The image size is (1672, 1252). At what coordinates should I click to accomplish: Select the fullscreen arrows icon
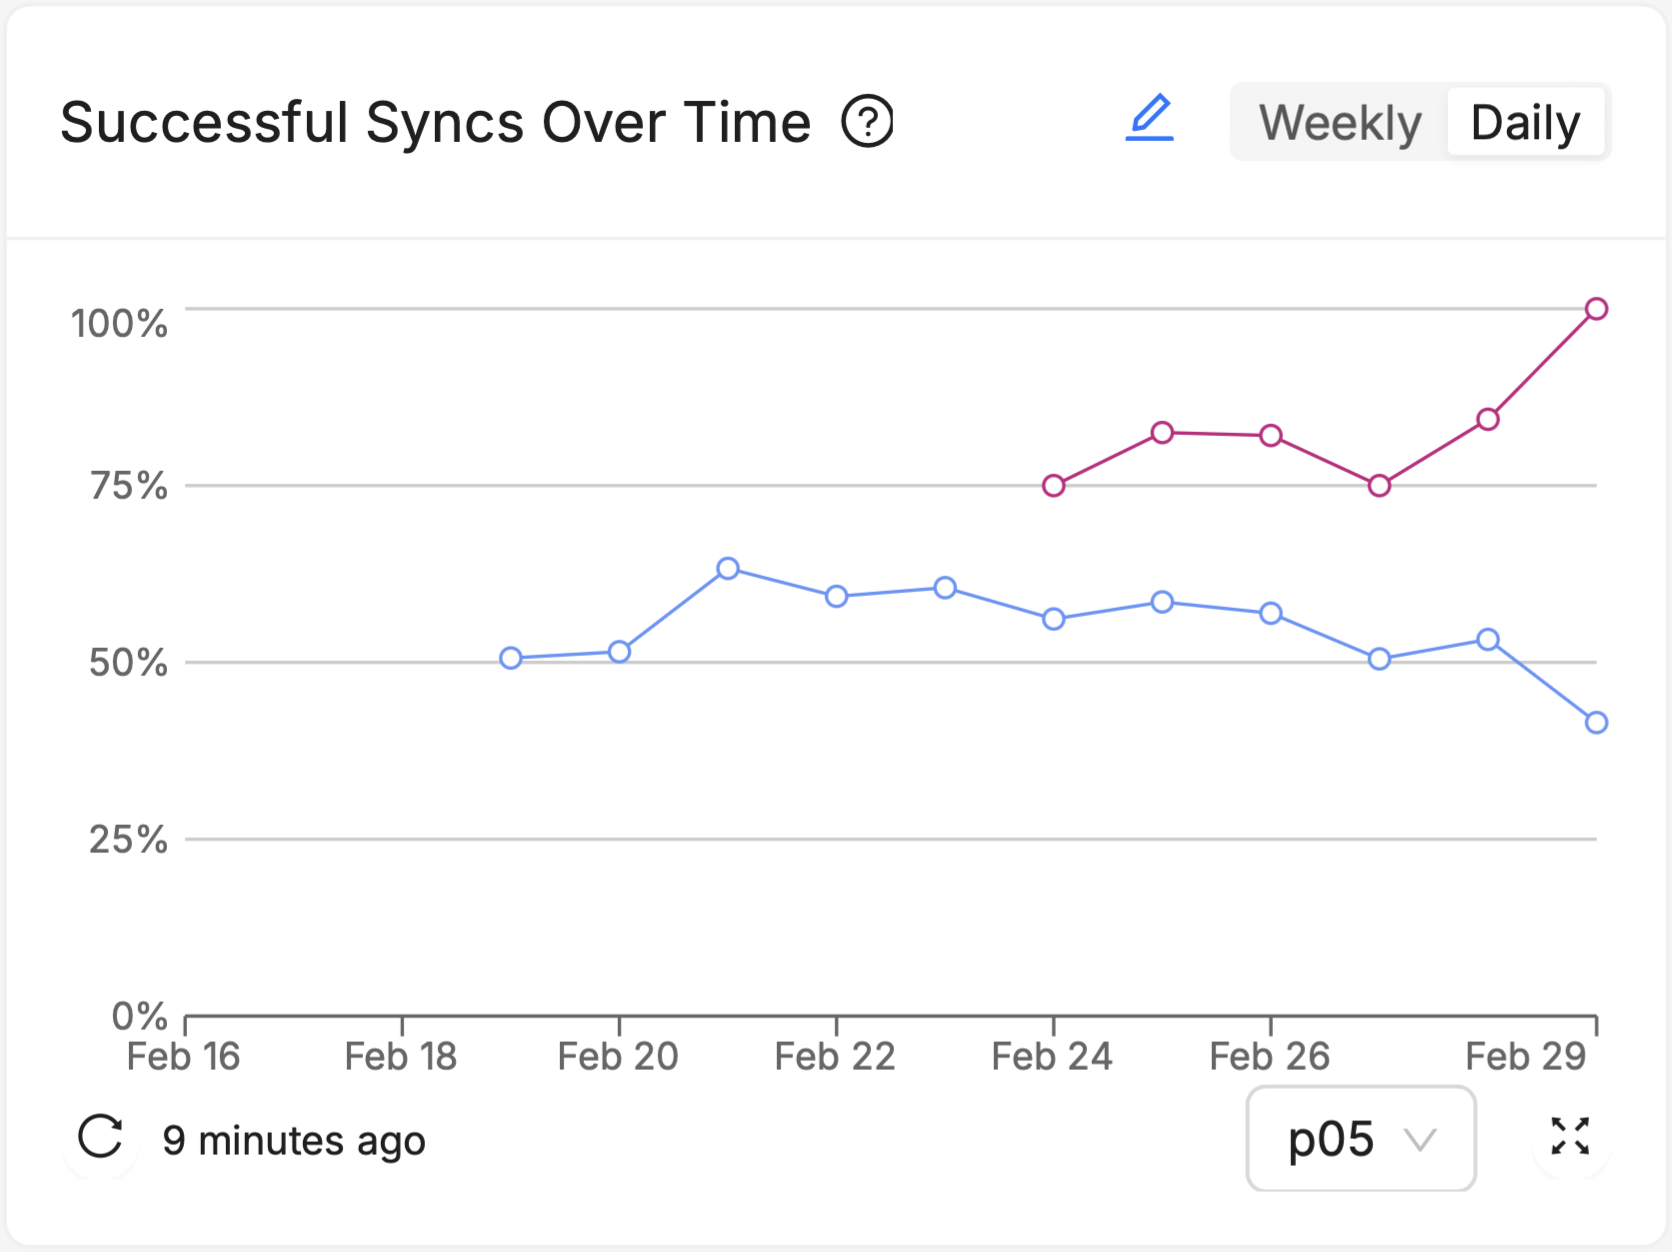(1571, 1137)
